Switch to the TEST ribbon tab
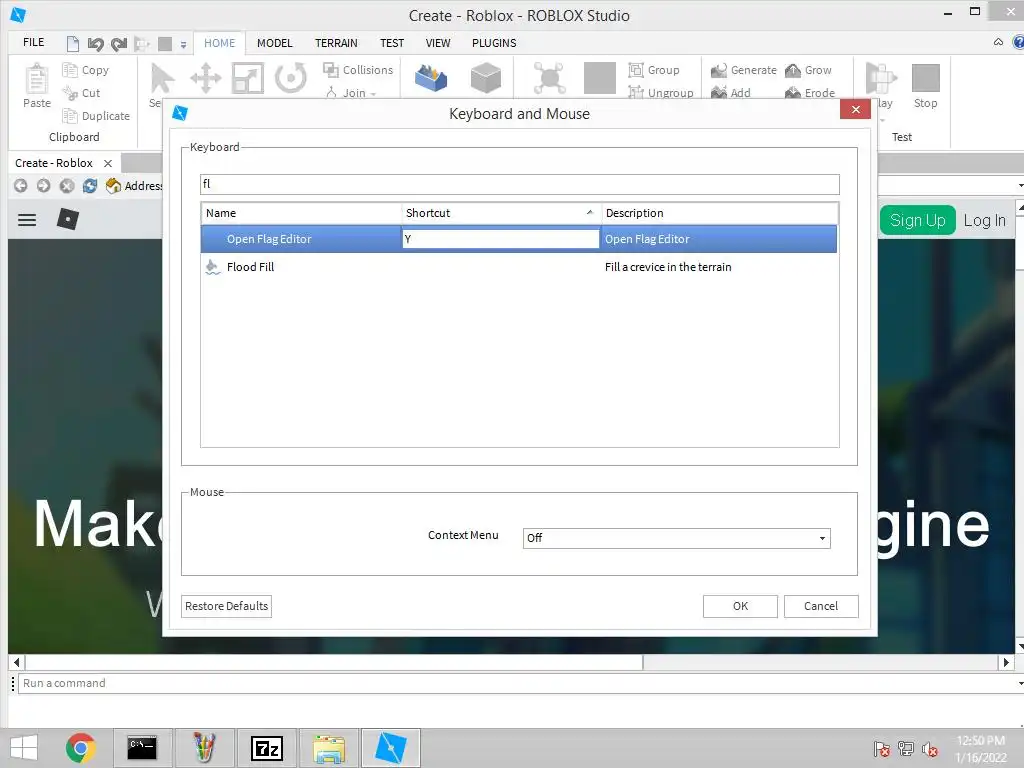 tap(392, 43)
